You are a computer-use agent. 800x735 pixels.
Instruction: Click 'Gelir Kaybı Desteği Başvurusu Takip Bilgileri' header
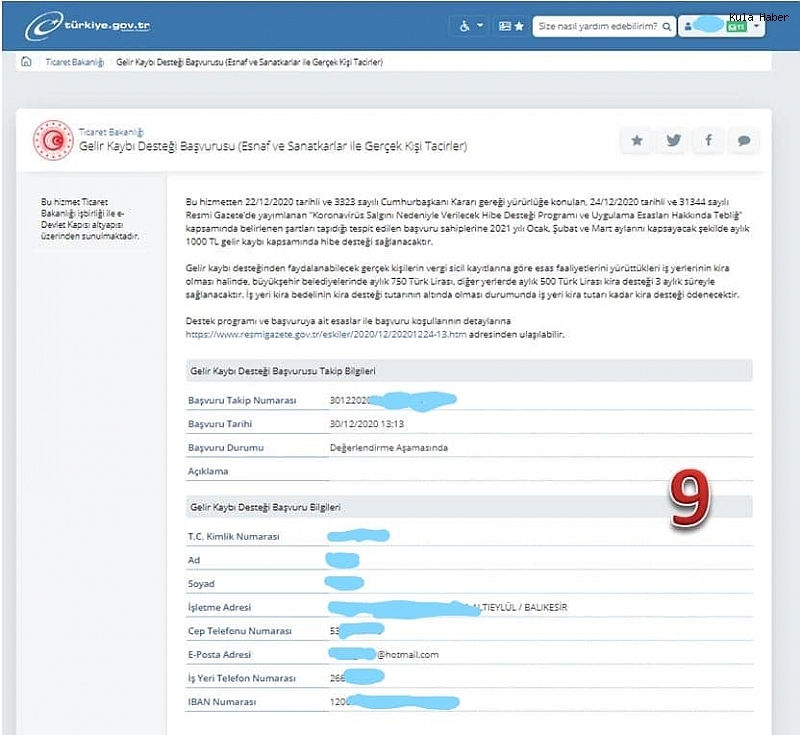(x=469, y=371)
